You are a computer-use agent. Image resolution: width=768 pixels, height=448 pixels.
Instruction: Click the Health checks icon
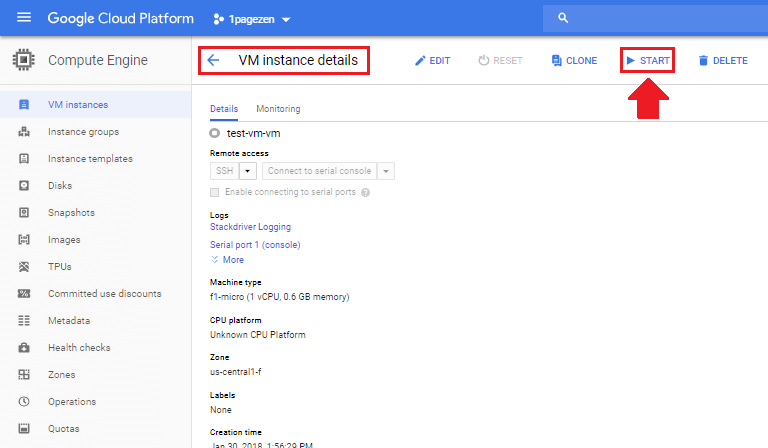point(24,348)
